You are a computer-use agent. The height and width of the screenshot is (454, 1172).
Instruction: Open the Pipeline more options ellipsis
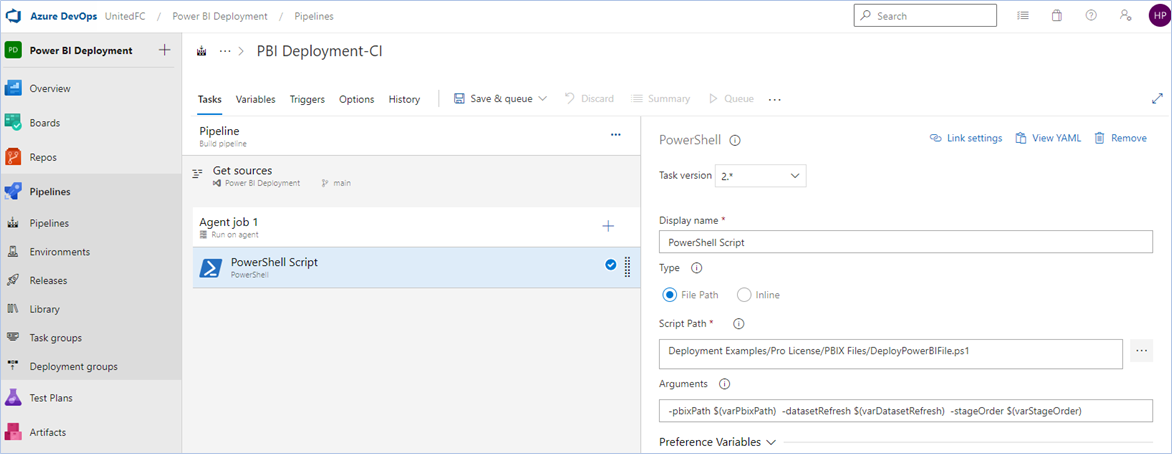tap(616, 135)
